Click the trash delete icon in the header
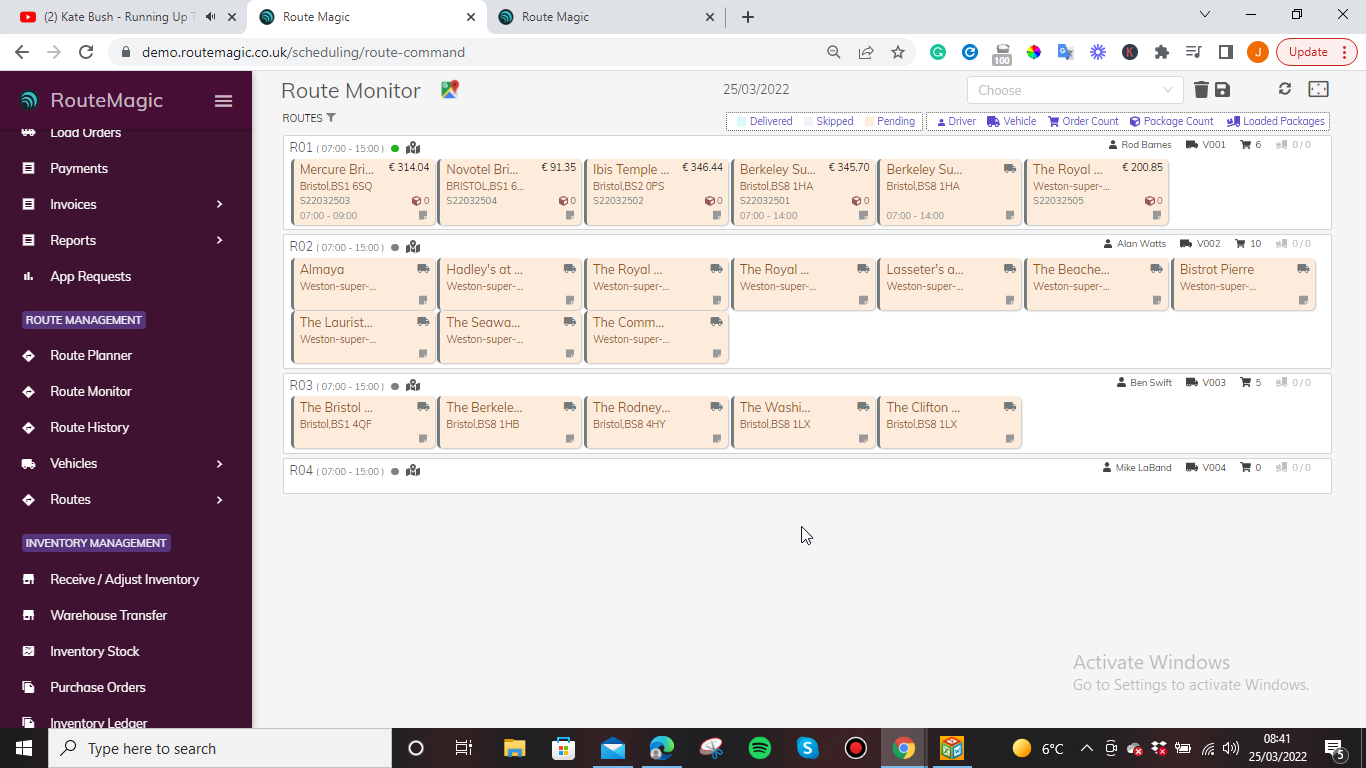This screenshot has height=768, width=1366. pos(1201,90)
